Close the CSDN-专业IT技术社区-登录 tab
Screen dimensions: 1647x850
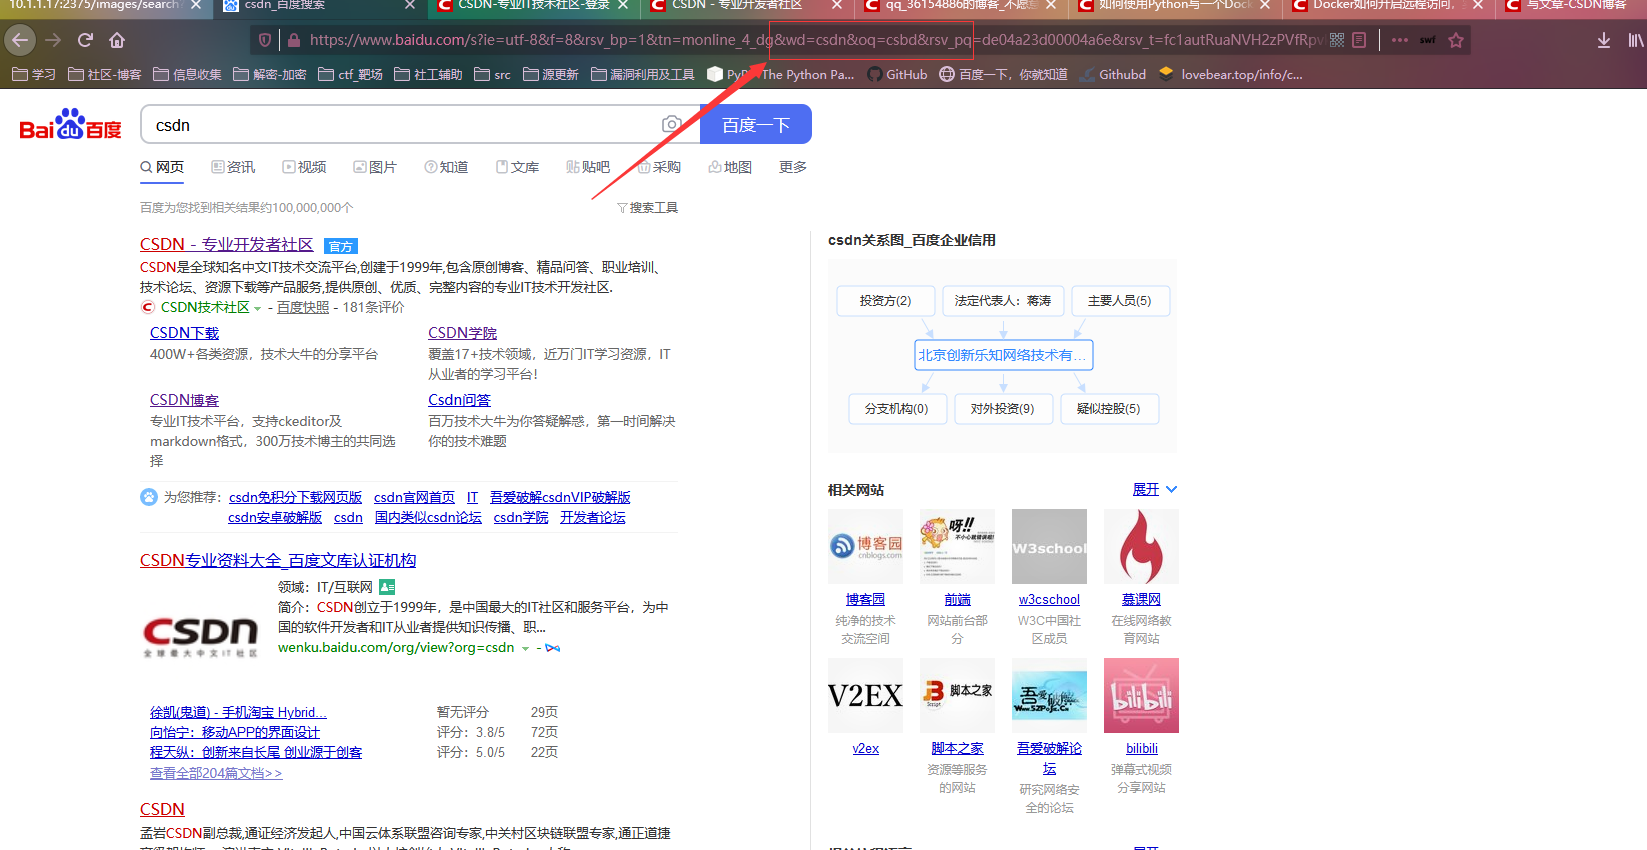pos(623,5)
